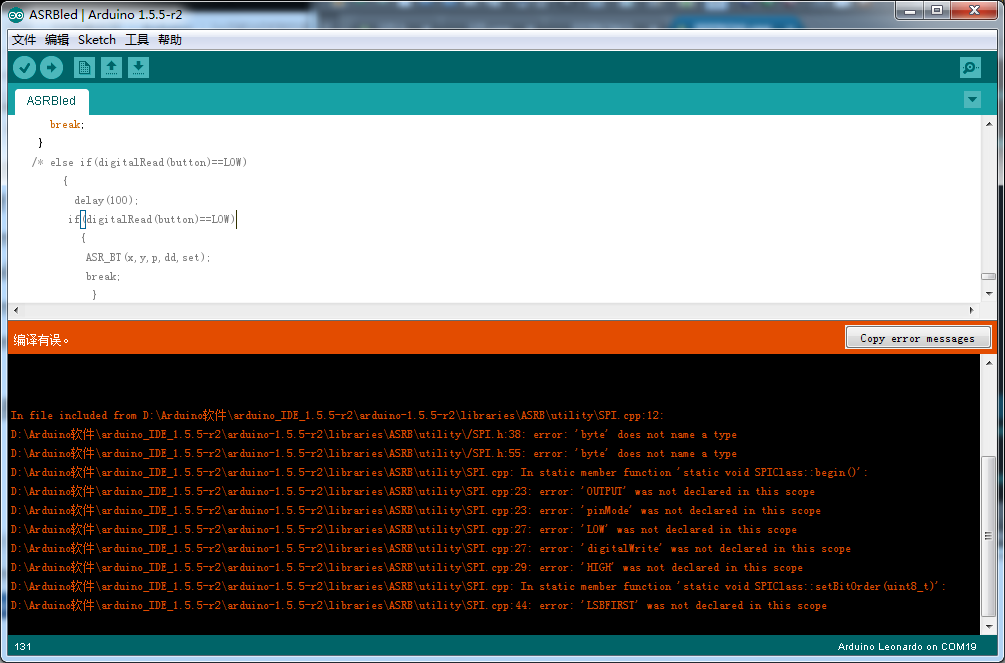Click the Upload arrow icon
This screenshot has width=1005, height=663.
[x=52, y=67]
